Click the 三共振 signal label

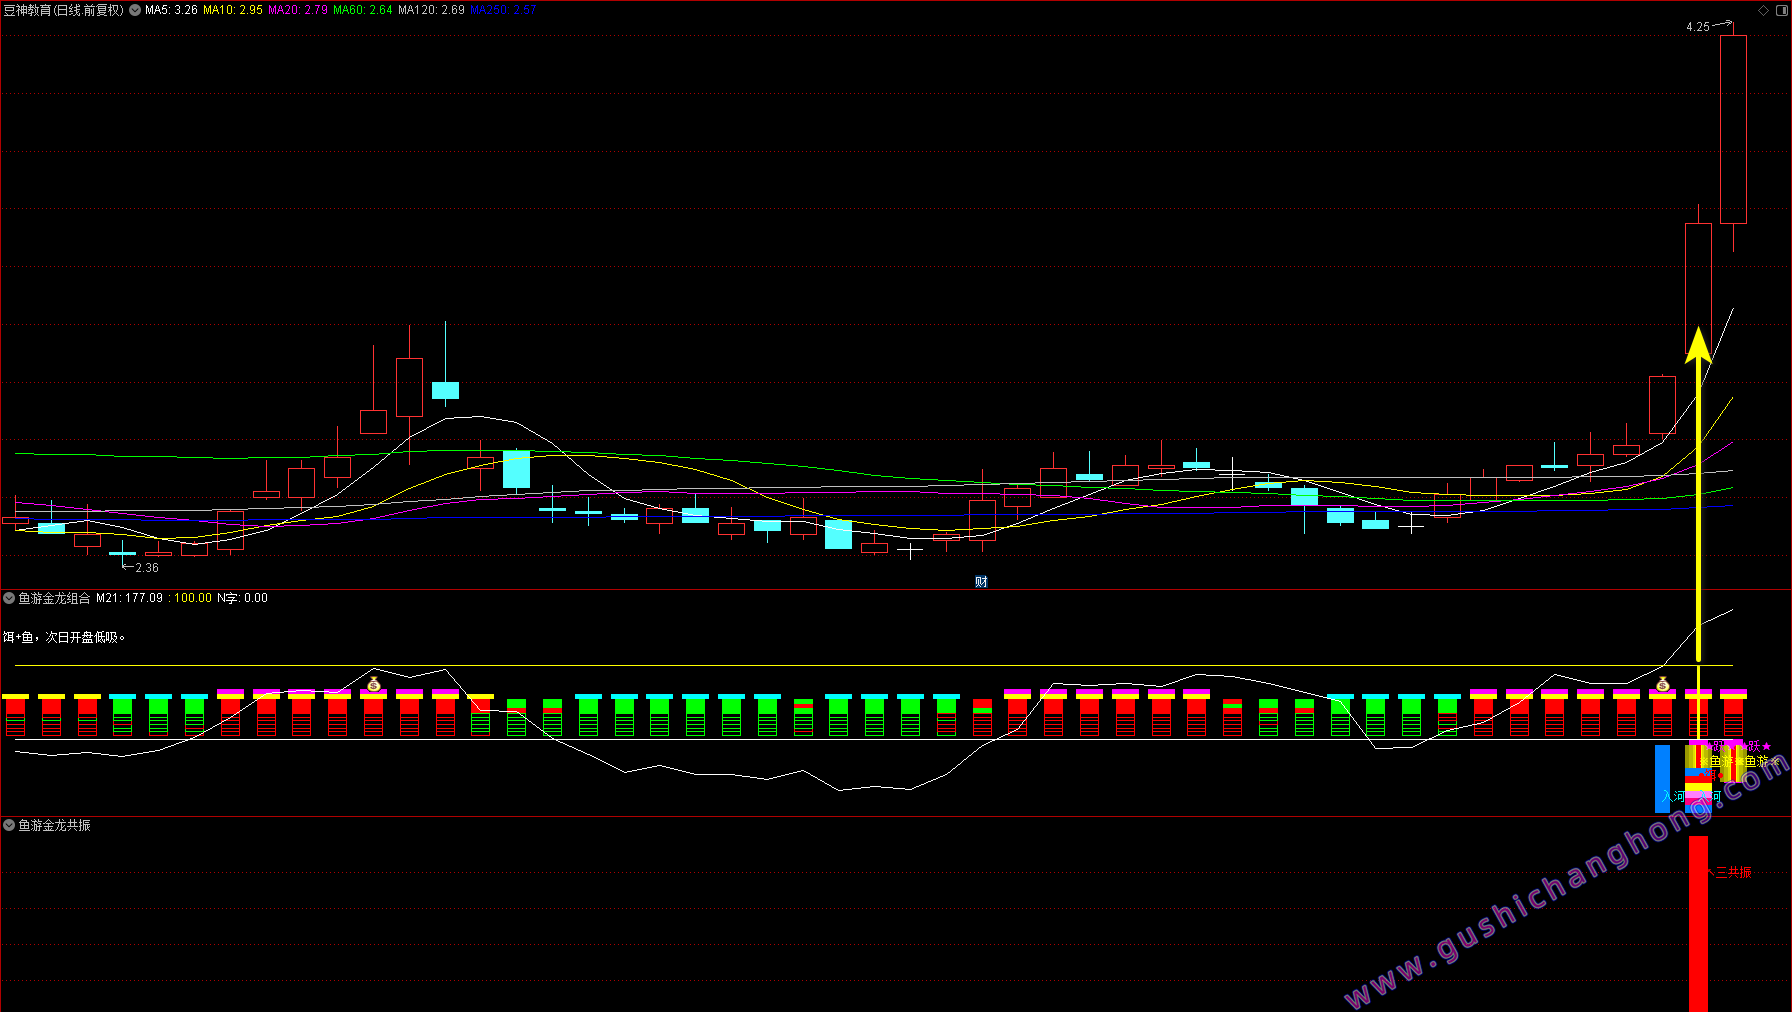pyautogui.click(x=1733, y=873)
